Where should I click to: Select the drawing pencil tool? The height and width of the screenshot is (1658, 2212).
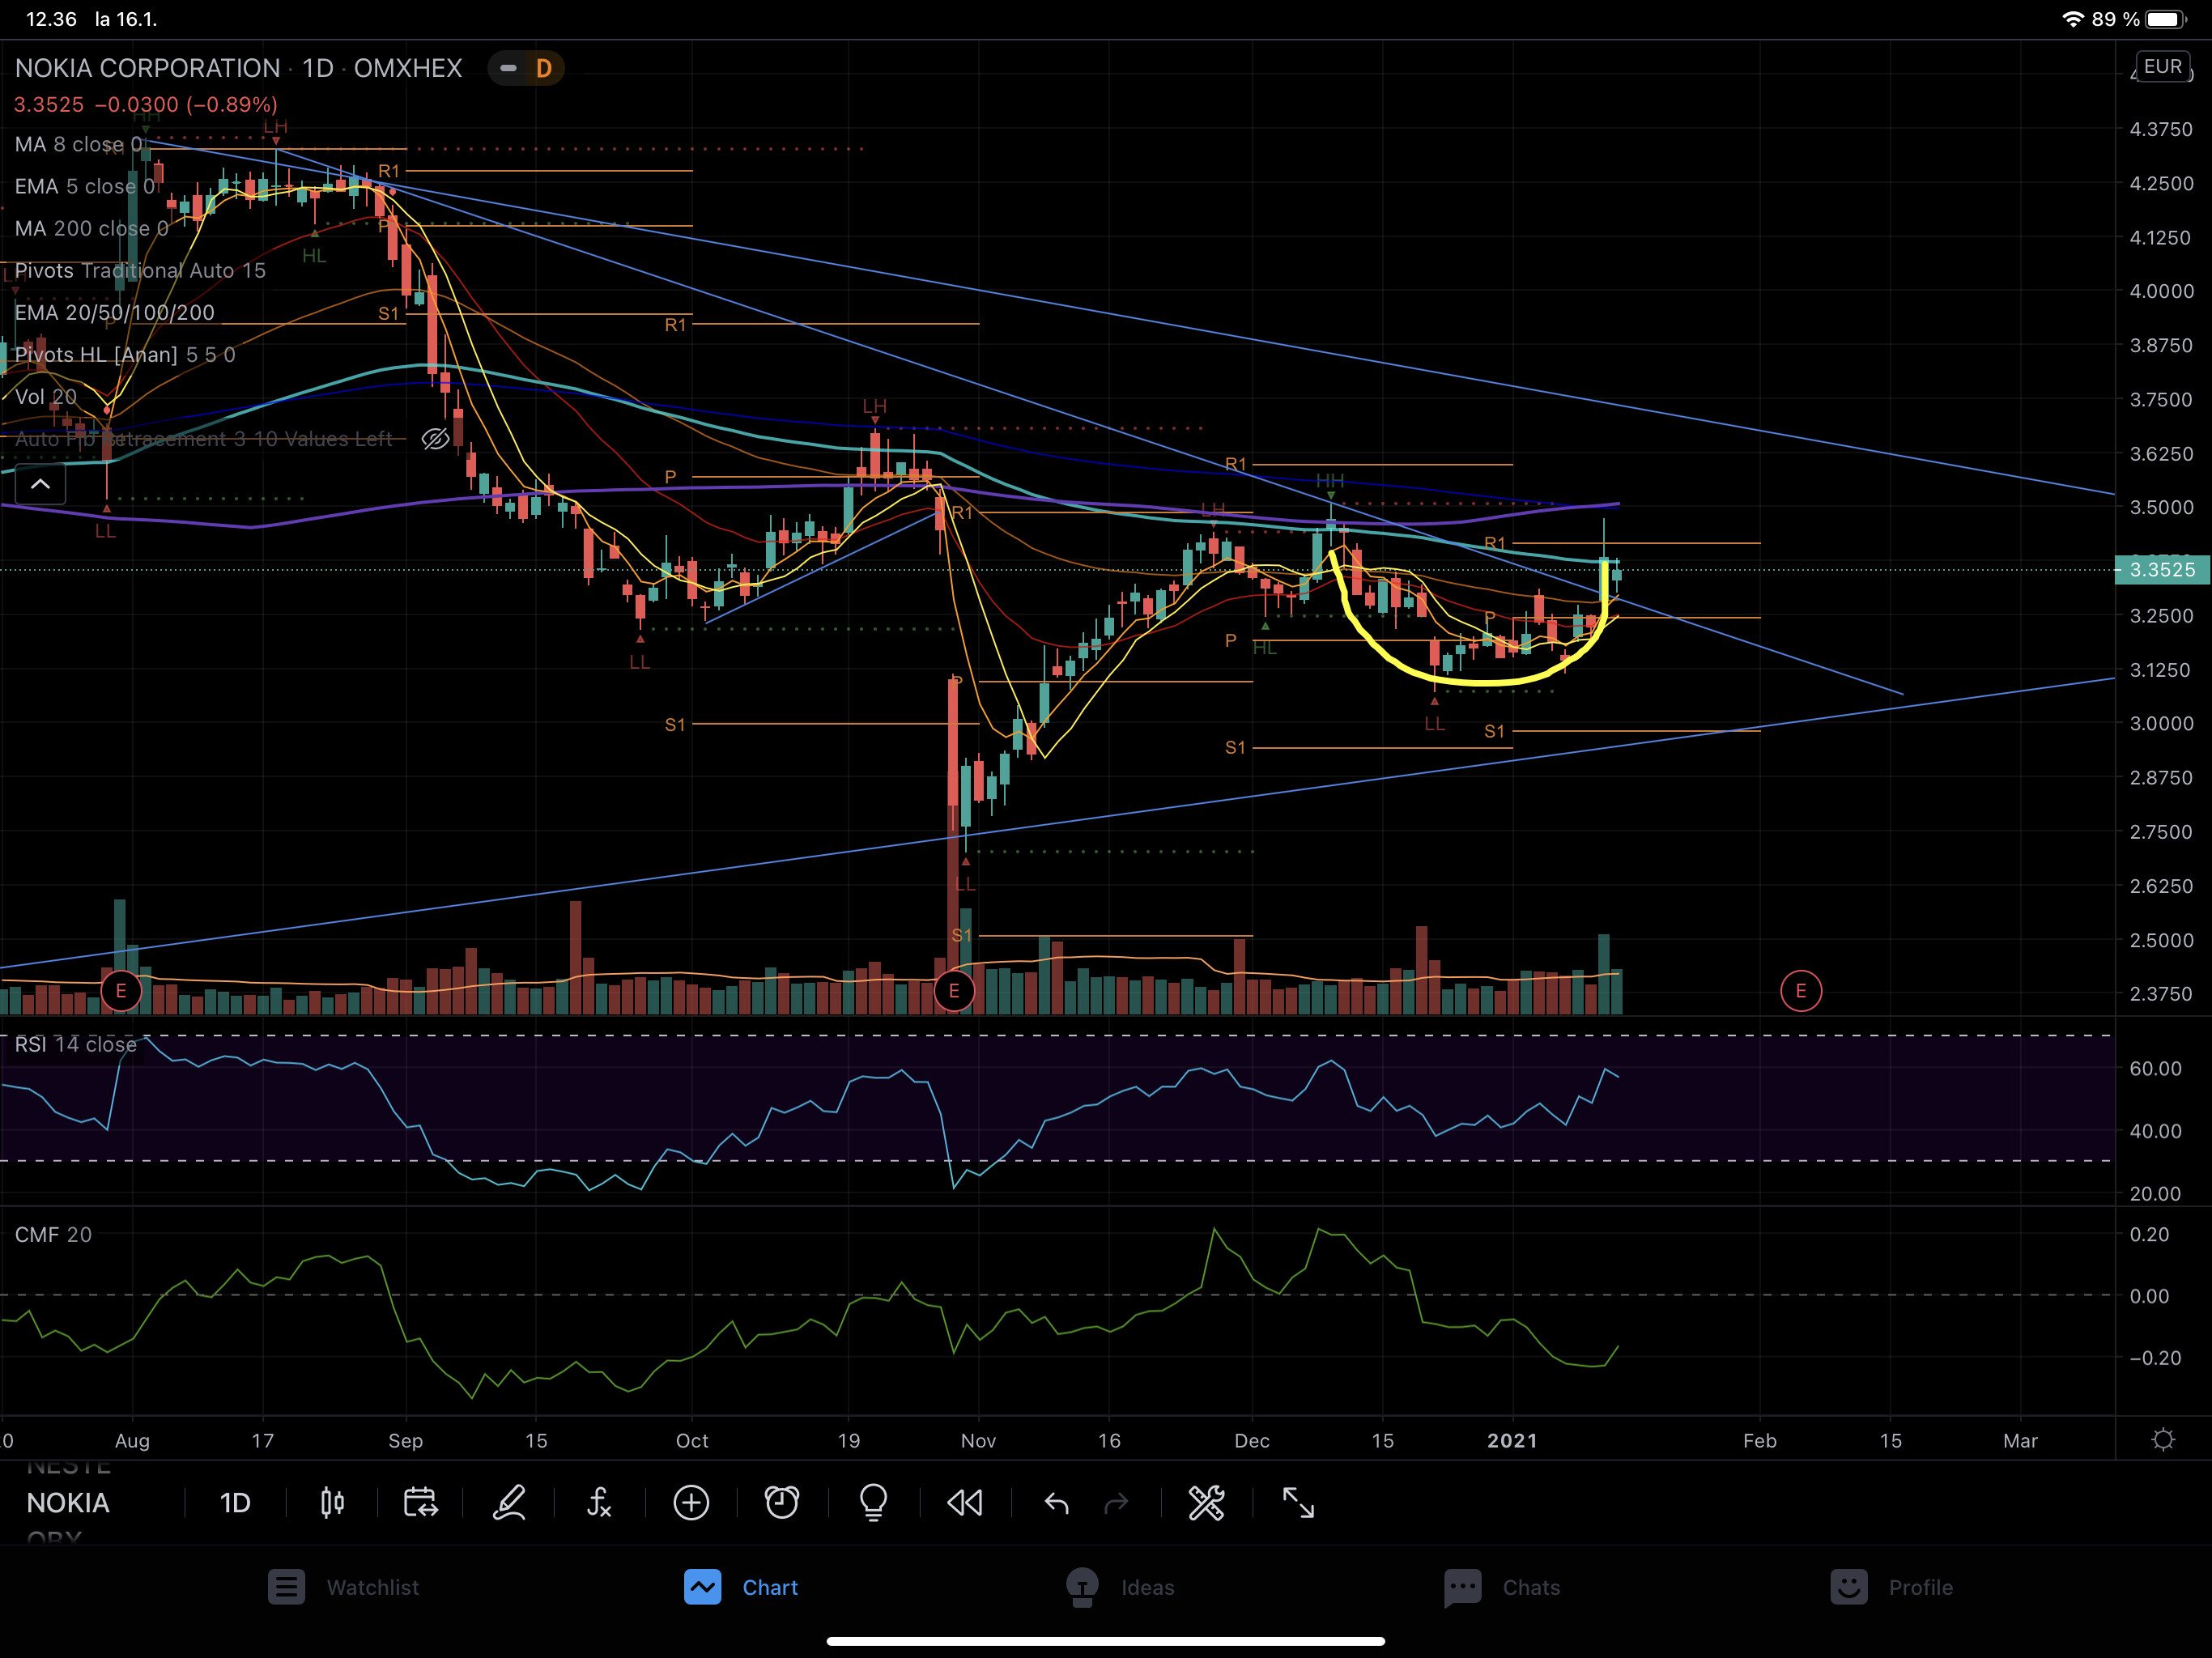click(509, 1502)
